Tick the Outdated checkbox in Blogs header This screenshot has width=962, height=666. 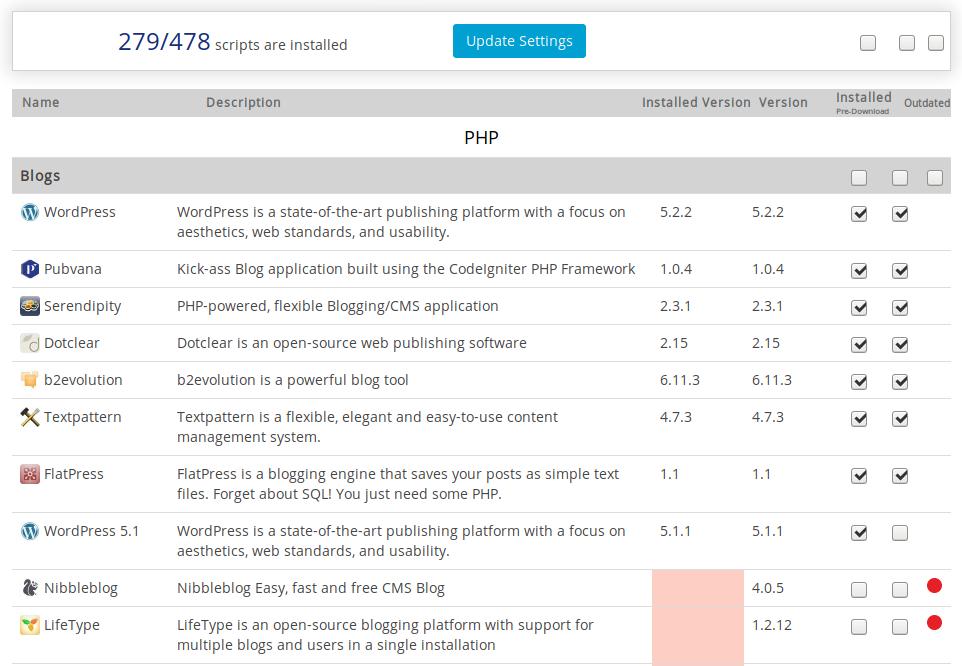coord(935,178)
